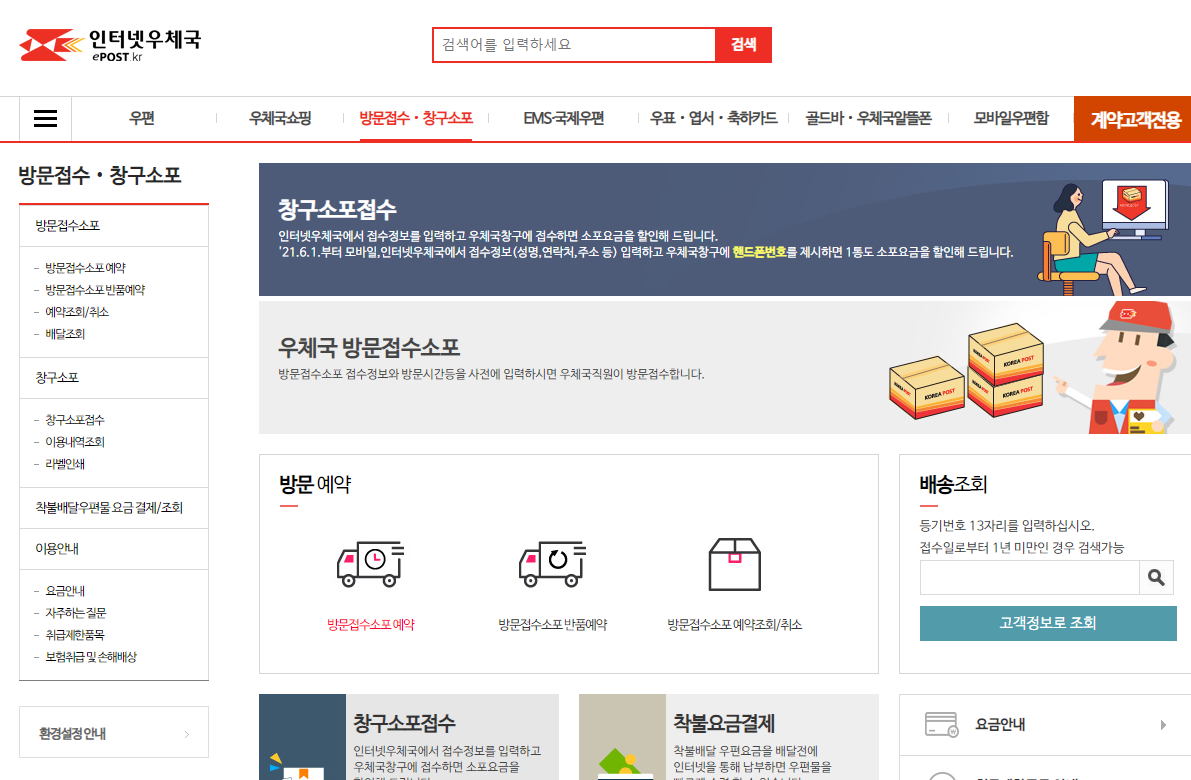Viewport: 1191px width, 780px height.
Task: Click the 요금안내 card icon
Action: click(941, 725)
